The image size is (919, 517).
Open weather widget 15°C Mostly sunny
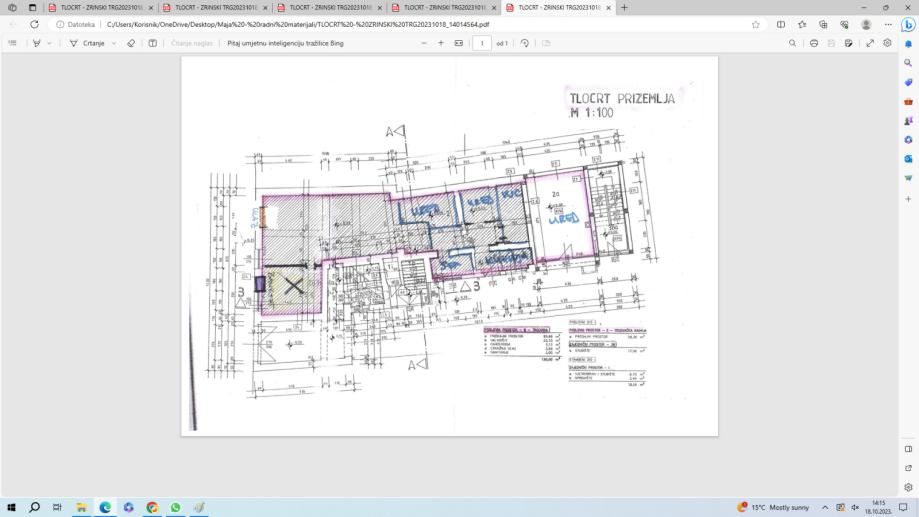[774, 507]
